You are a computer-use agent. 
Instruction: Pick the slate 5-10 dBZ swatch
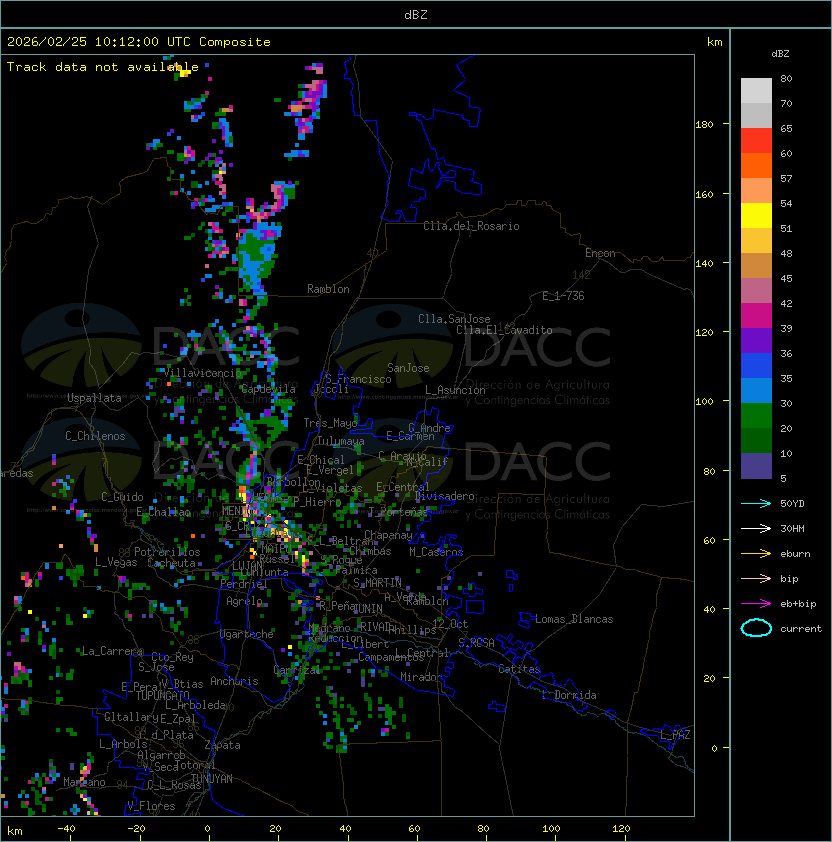coord(756,466)
